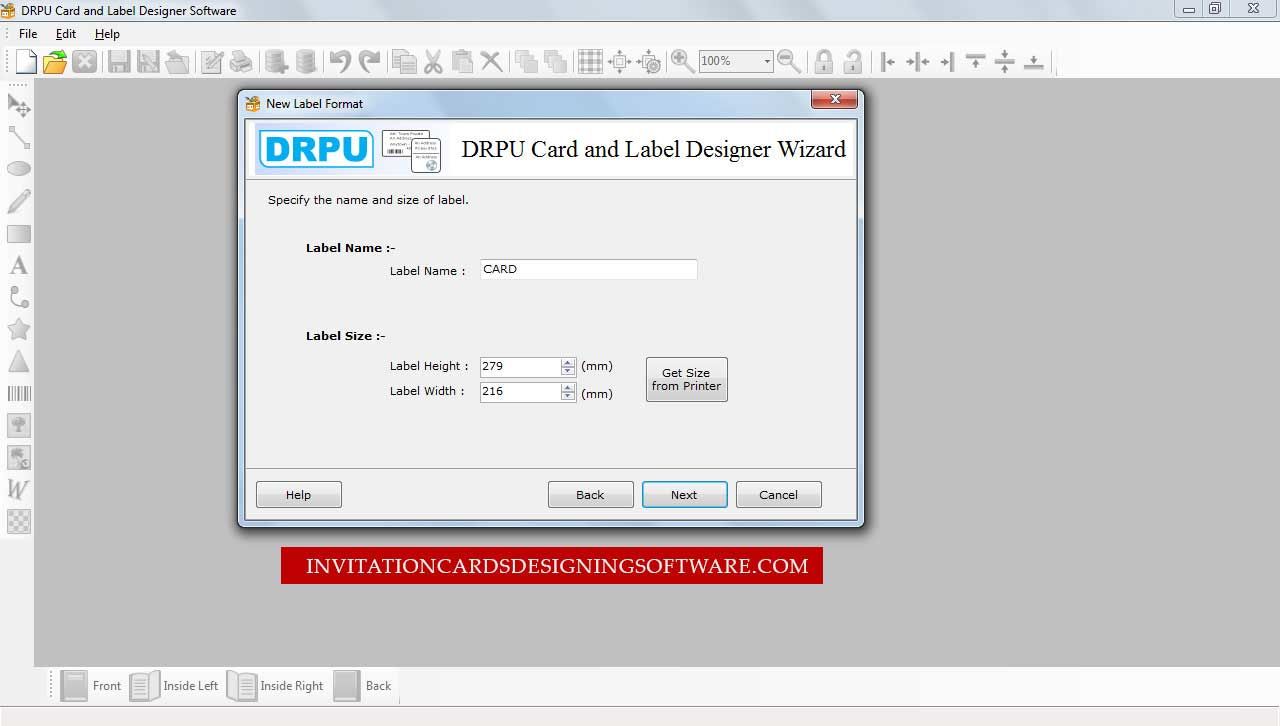Image resolution: width=1280 pixels, height=726 pixels.
Task: Open the File menu
Action: click(28, 34)
